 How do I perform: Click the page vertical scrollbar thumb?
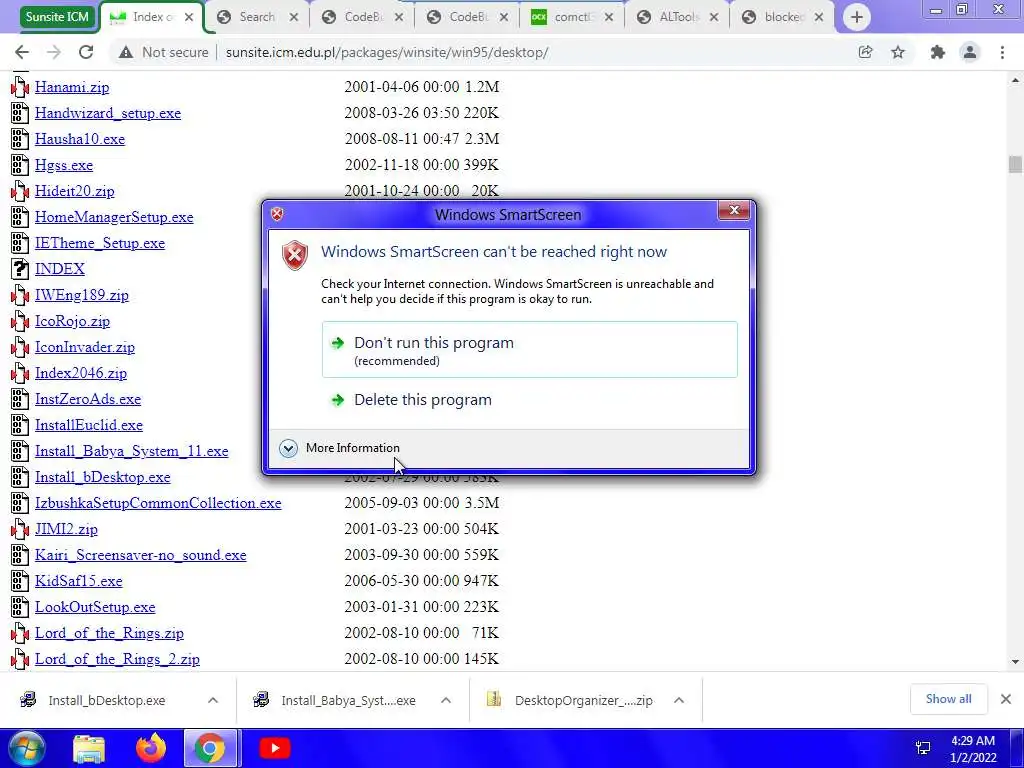[1015, 164]
